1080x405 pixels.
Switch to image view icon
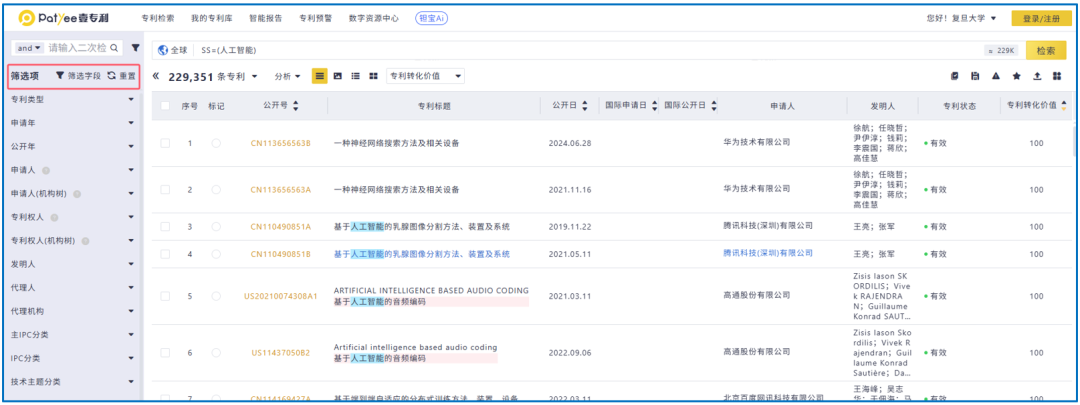coord(338,76)
